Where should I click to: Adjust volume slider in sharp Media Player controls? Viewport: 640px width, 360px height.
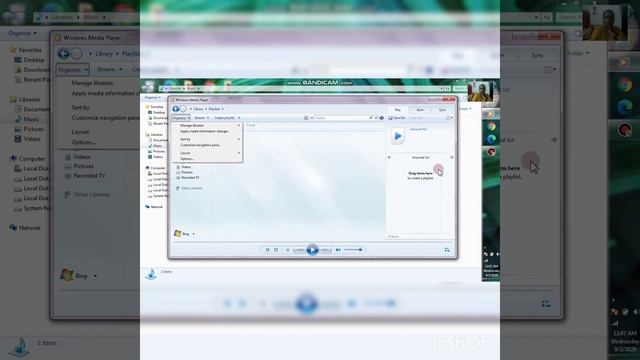(x=353, y=250)
